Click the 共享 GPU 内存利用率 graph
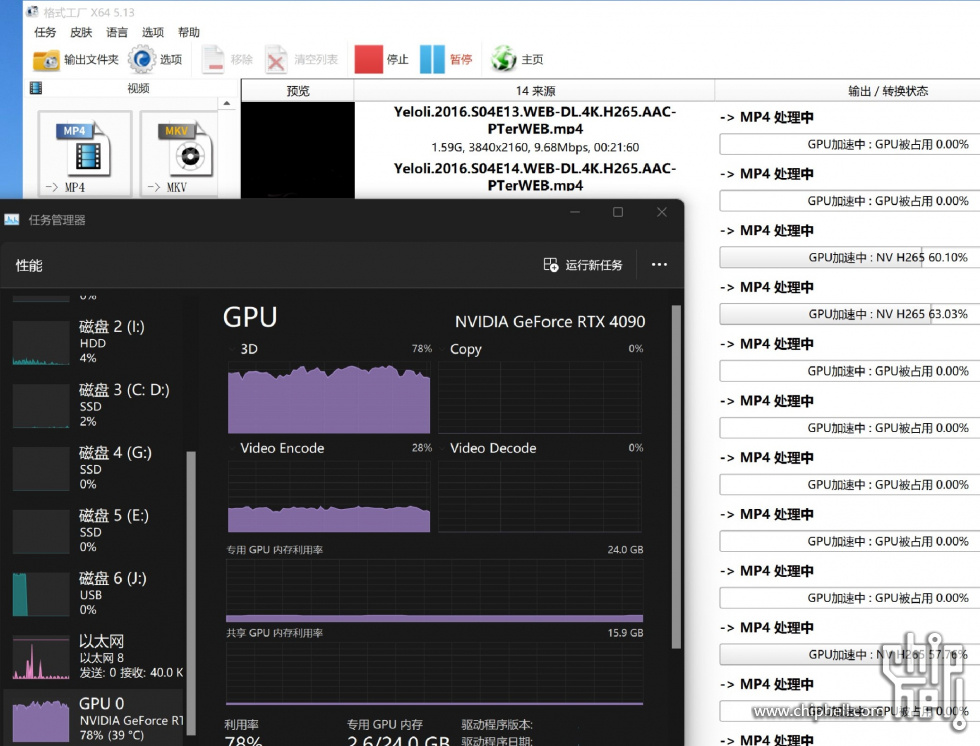 [434, 674]
